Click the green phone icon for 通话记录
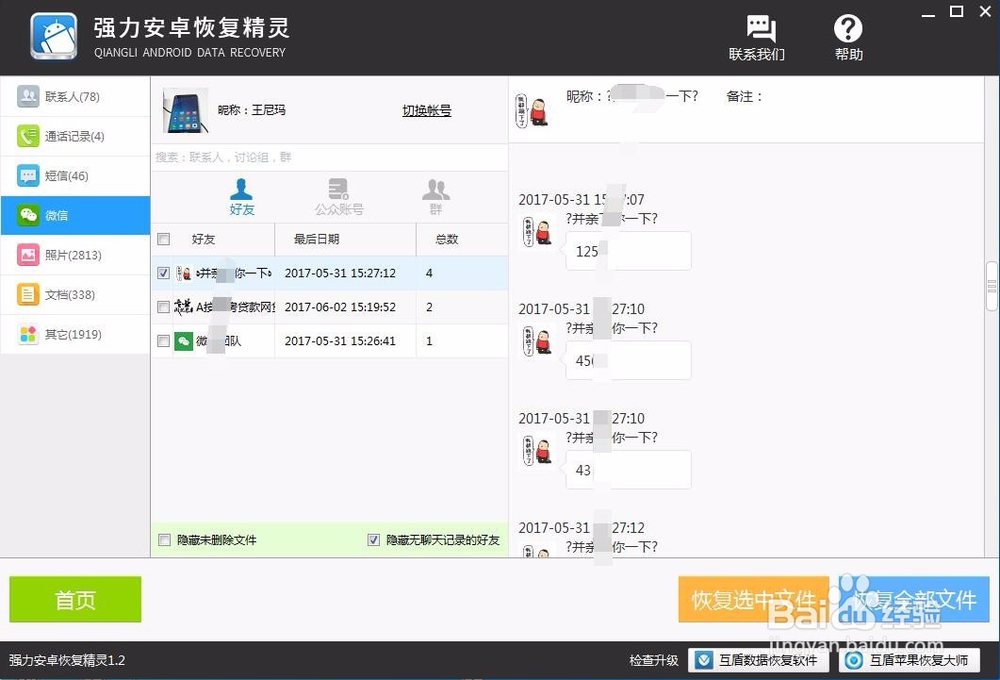Viewport: 1000px width, 680px height. [x=28, y=136]
